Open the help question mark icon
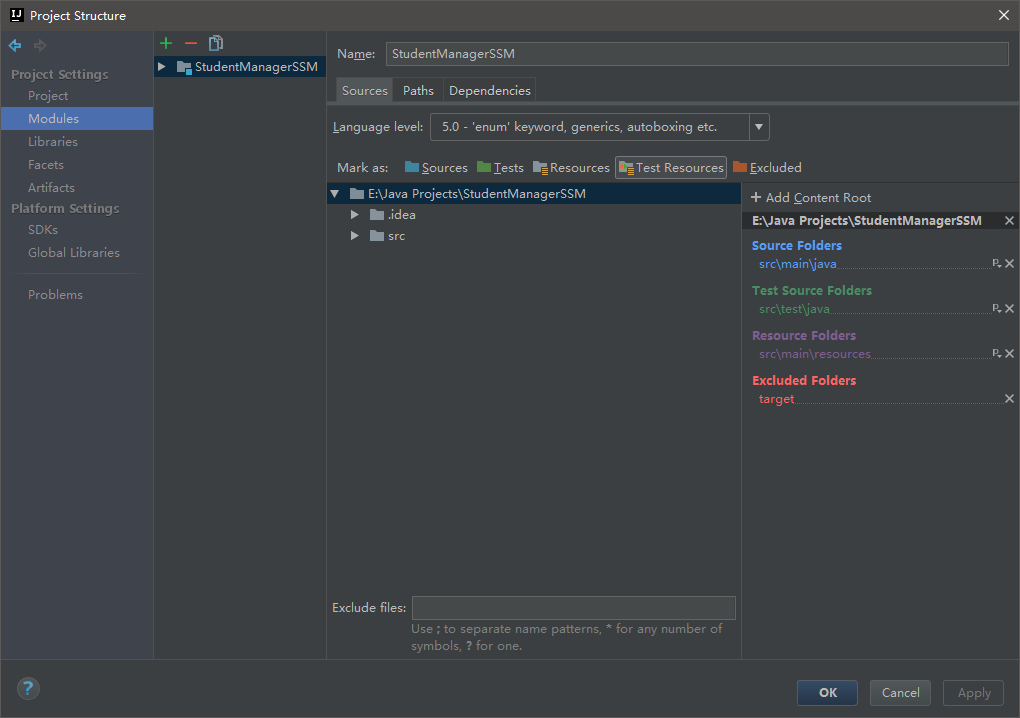 28,688
